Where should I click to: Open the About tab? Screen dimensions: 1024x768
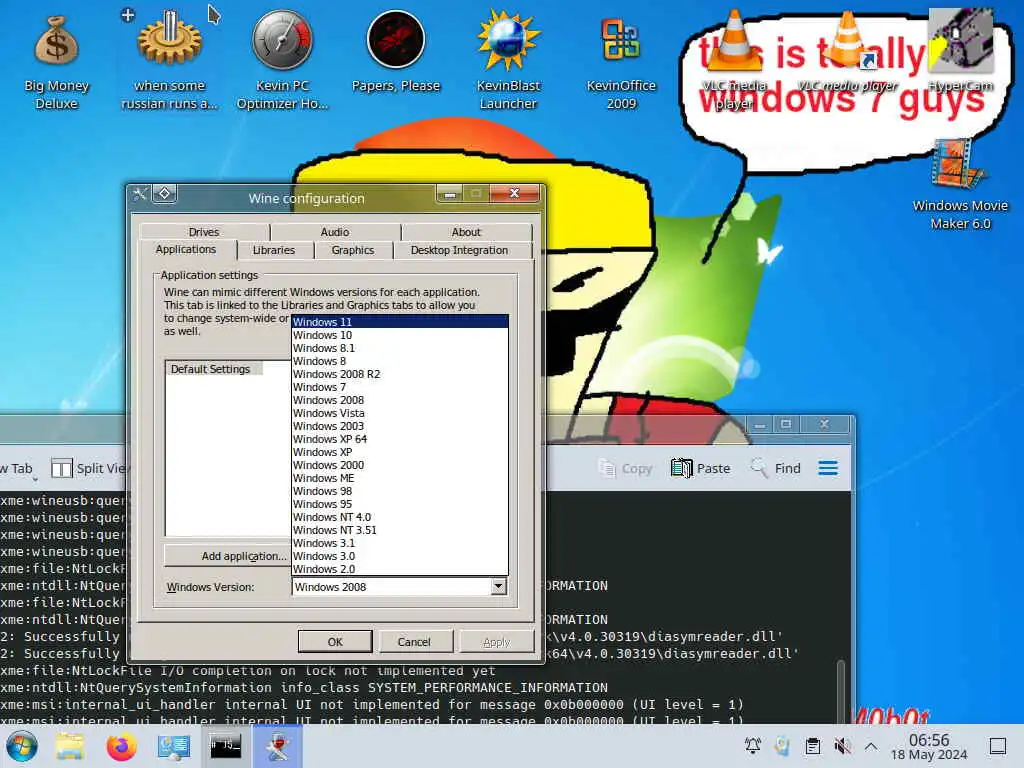(x=466, y=232)
